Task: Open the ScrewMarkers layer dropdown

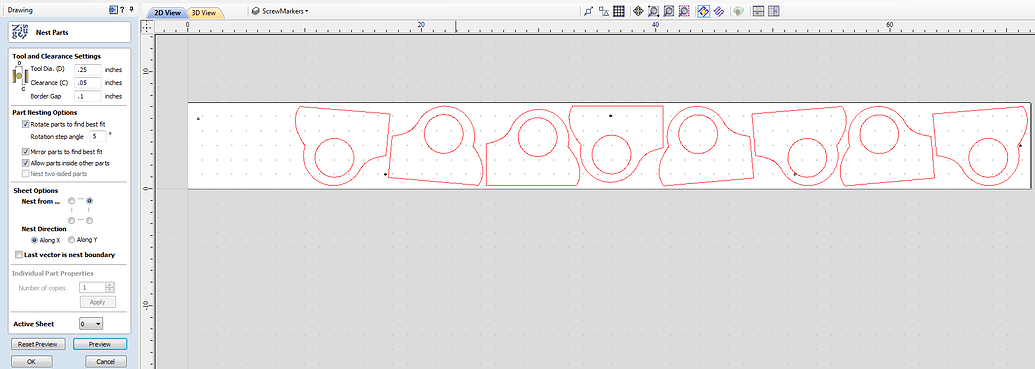Action: point(281,11)
